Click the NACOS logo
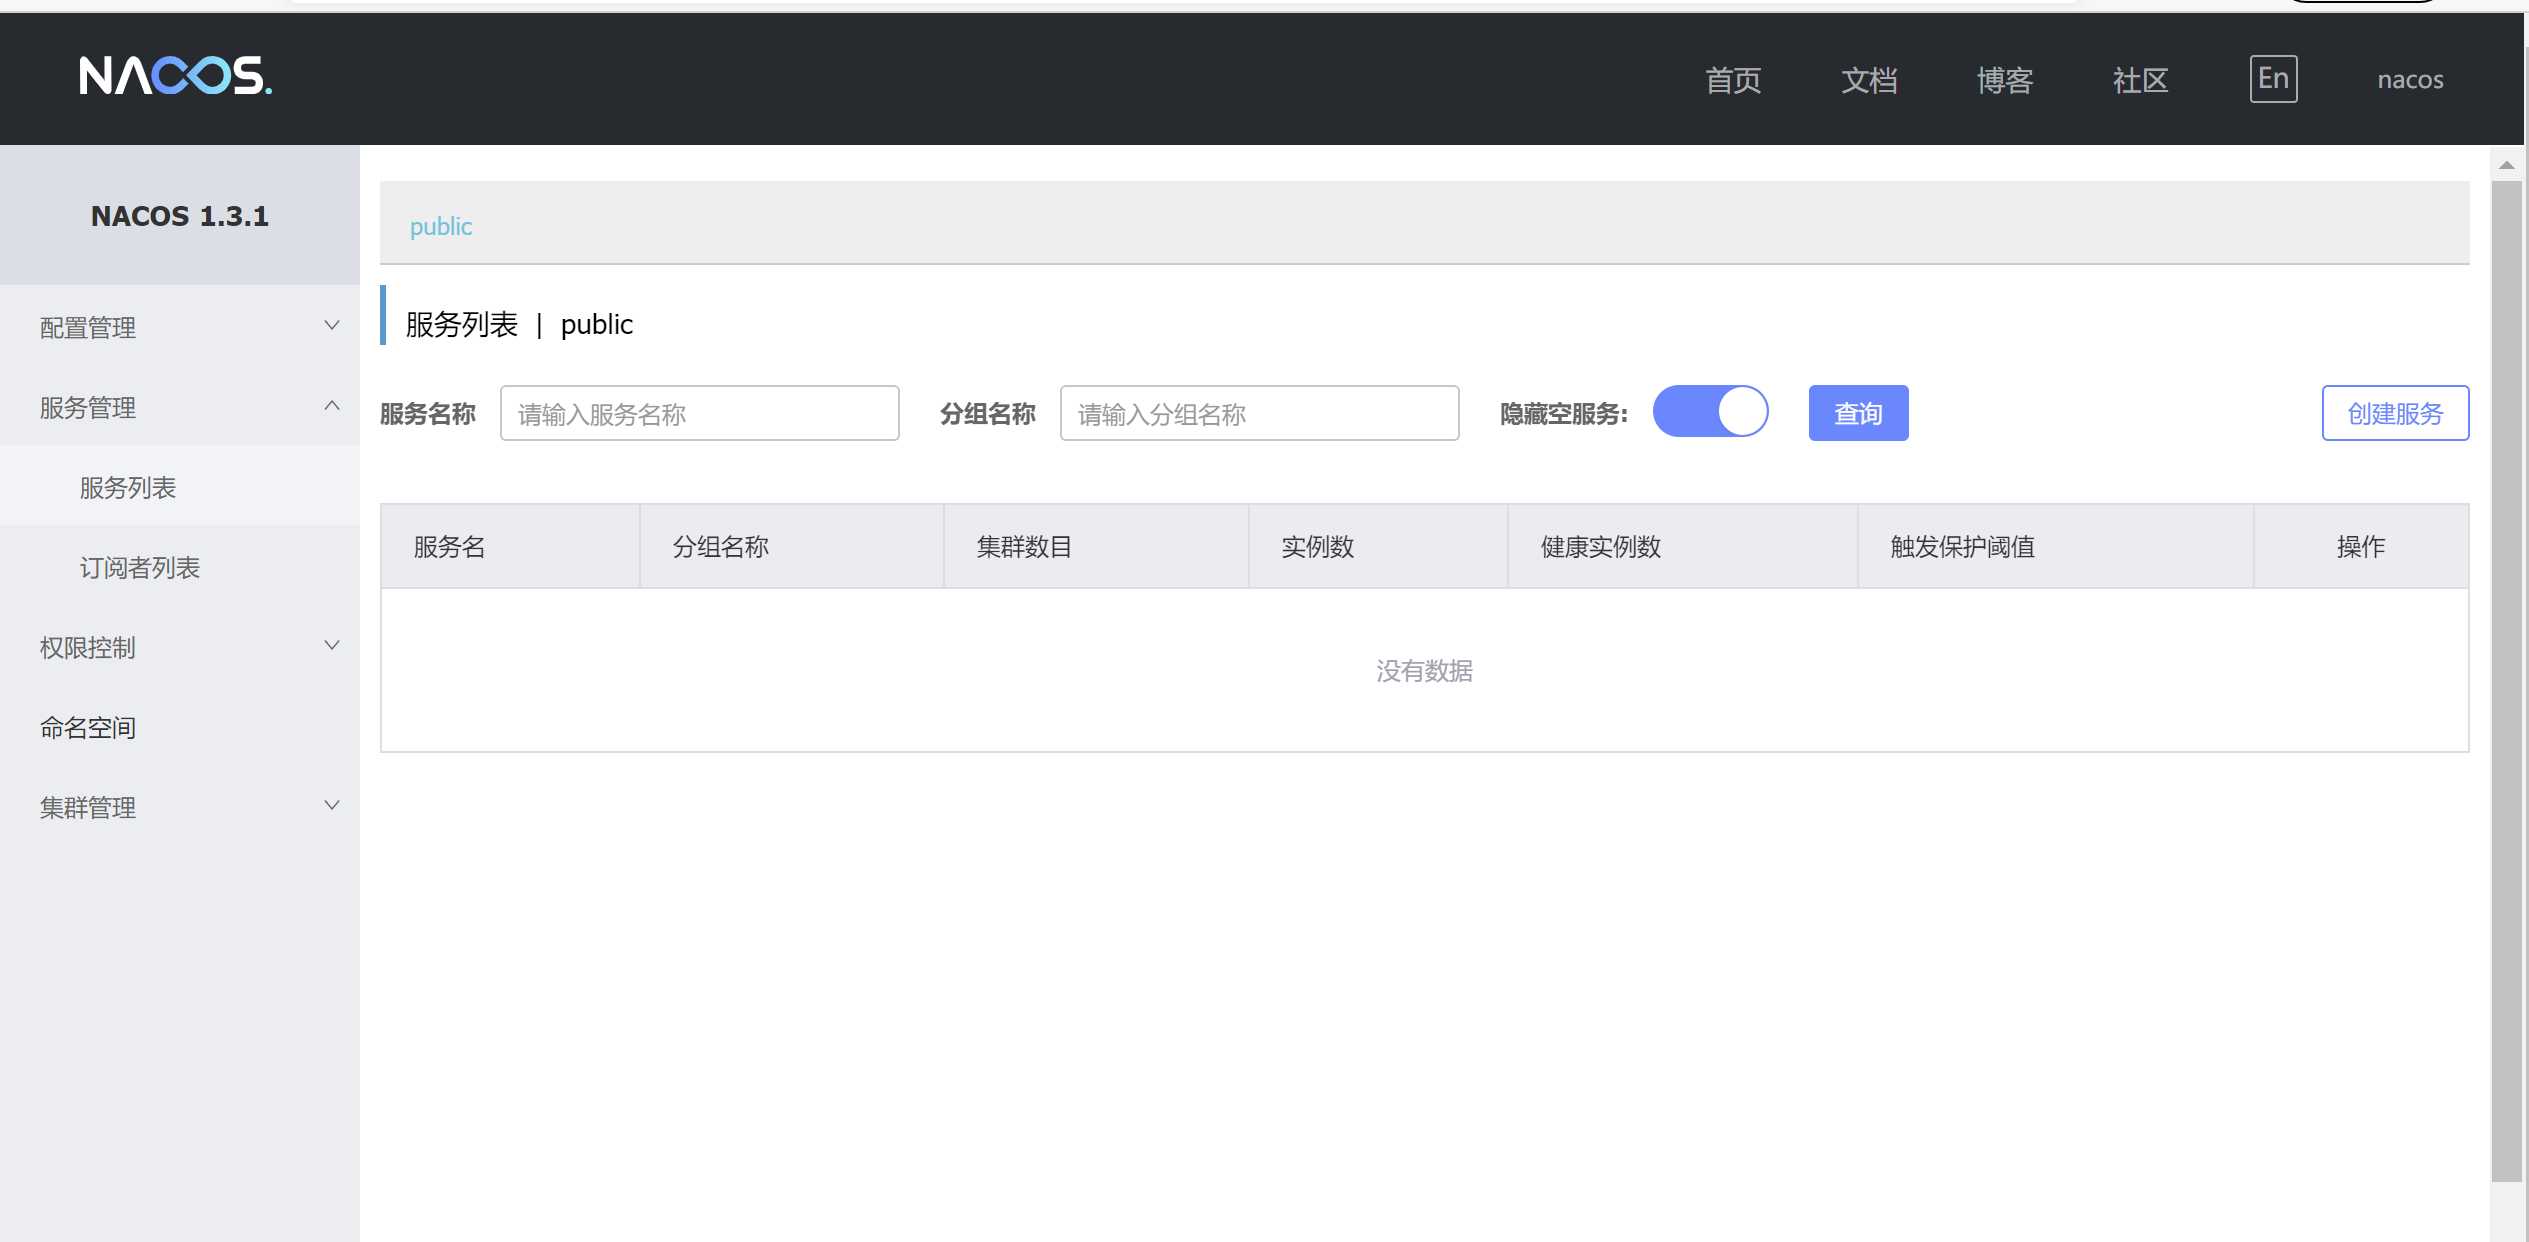 pyautogui.click(x=175, y=76)
